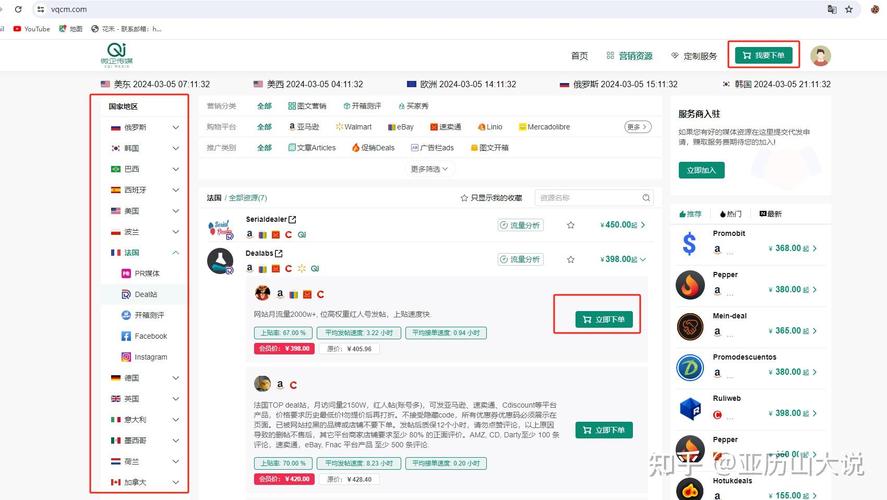Image resolution: width=887 pixels, height=500 pixels.
Task: Open the 营销资源 menu item
Action: coord(630,55)
